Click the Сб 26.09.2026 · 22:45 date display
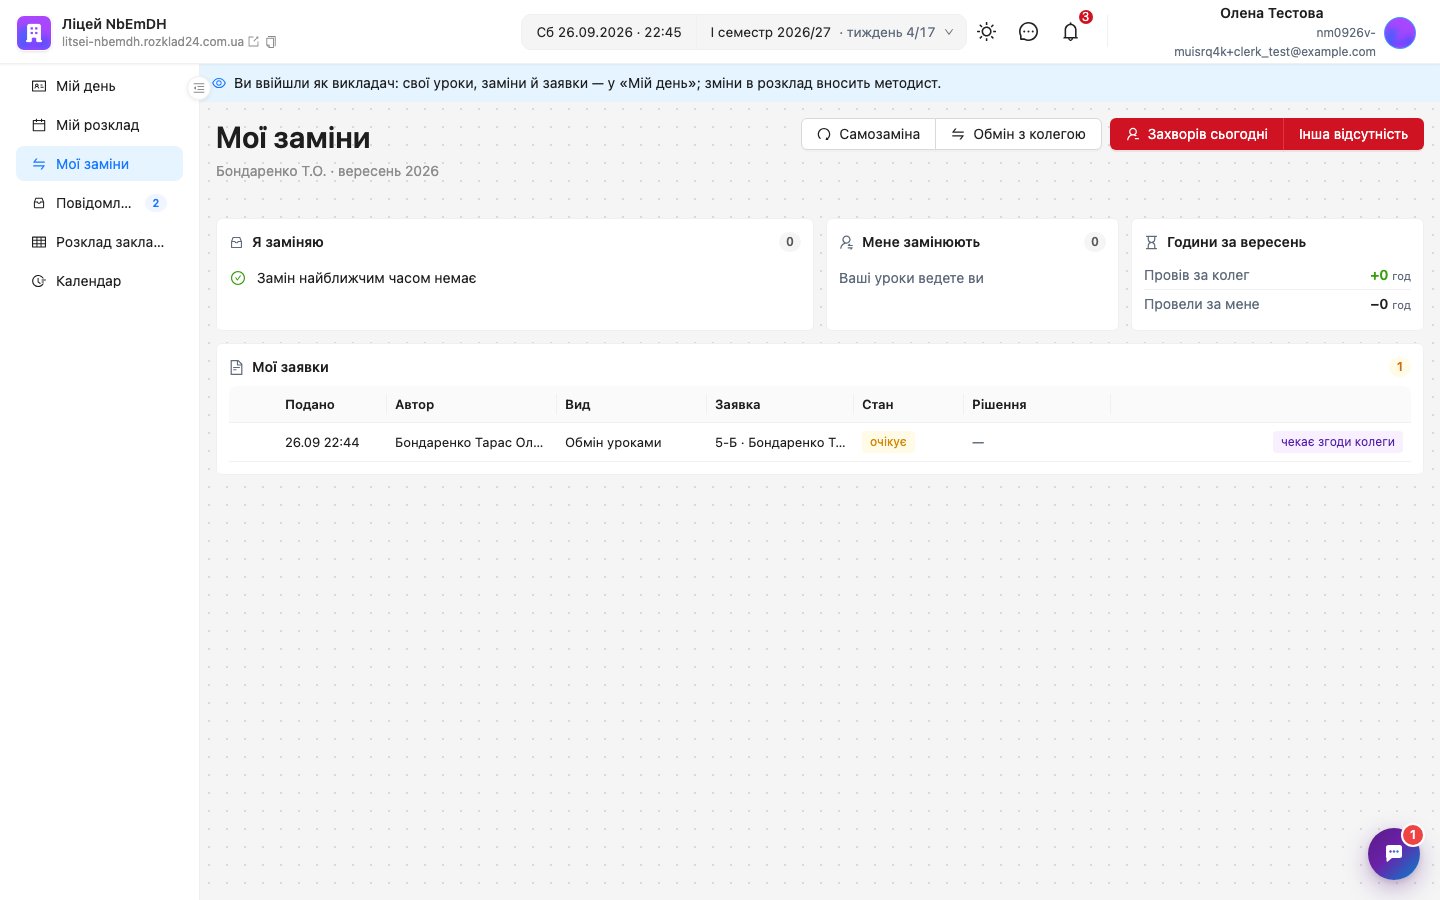Viewport: 1440px width, 900px height. (x=609, y=32)
